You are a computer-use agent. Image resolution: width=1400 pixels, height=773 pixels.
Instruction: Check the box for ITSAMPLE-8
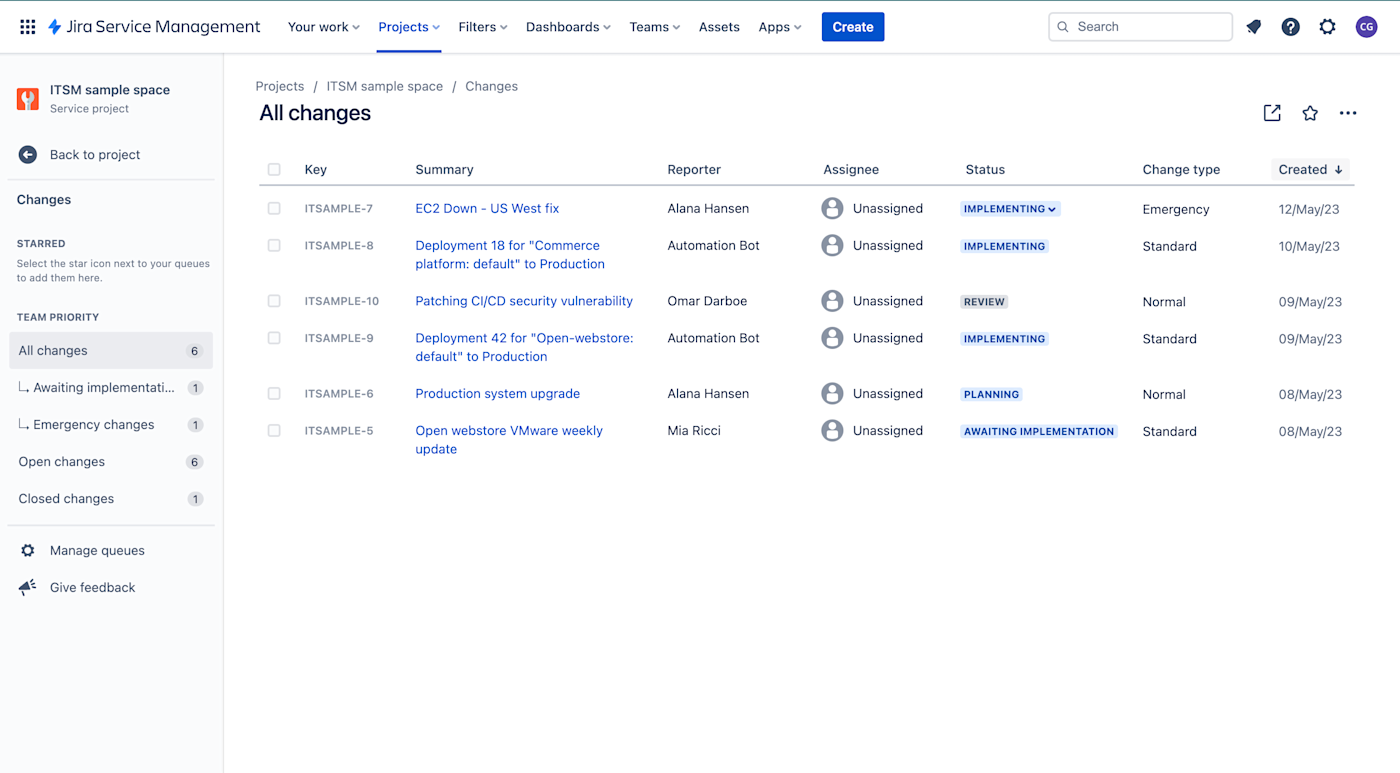[x=274, y=245]
